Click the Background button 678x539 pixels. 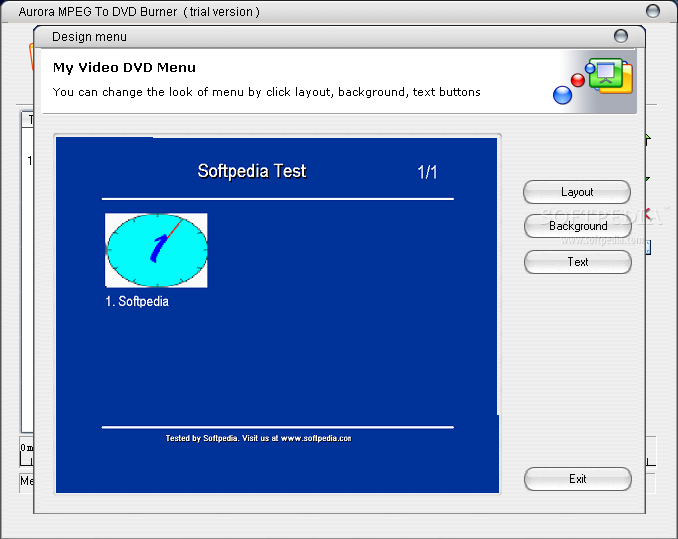click(x=578, y=226)
